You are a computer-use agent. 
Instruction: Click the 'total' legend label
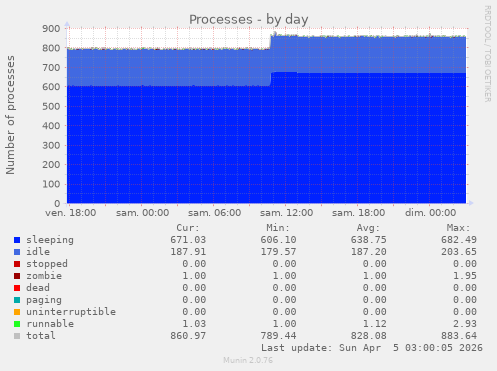click(x=41, y=336)
